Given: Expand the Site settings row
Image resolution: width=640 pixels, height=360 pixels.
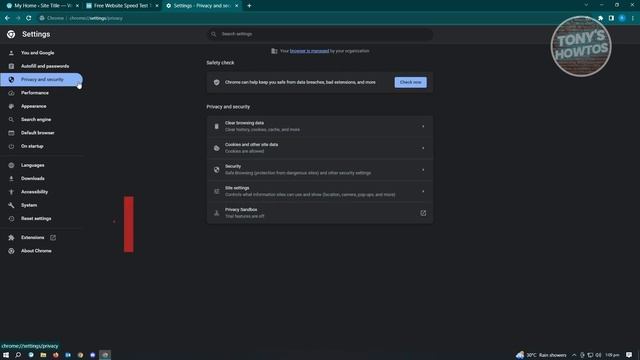Looking at the screenshot, I should coord(320,191).
